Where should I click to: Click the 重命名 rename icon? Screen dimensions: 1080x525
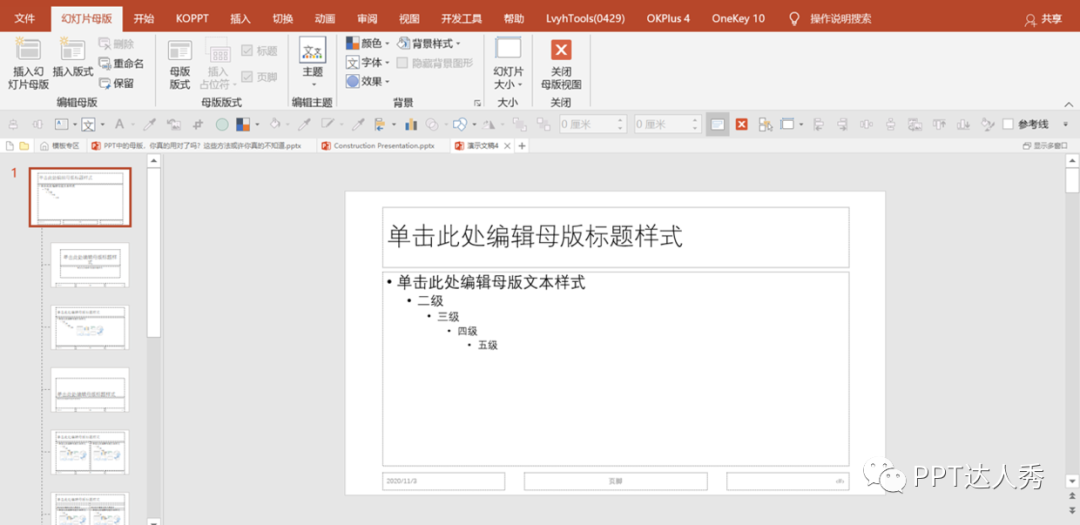point(105,63)
